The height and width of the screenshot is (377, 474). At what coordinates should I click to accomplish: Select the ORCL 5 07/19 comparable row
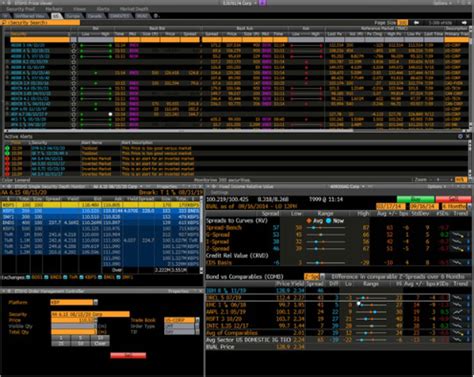pos(327,298)
